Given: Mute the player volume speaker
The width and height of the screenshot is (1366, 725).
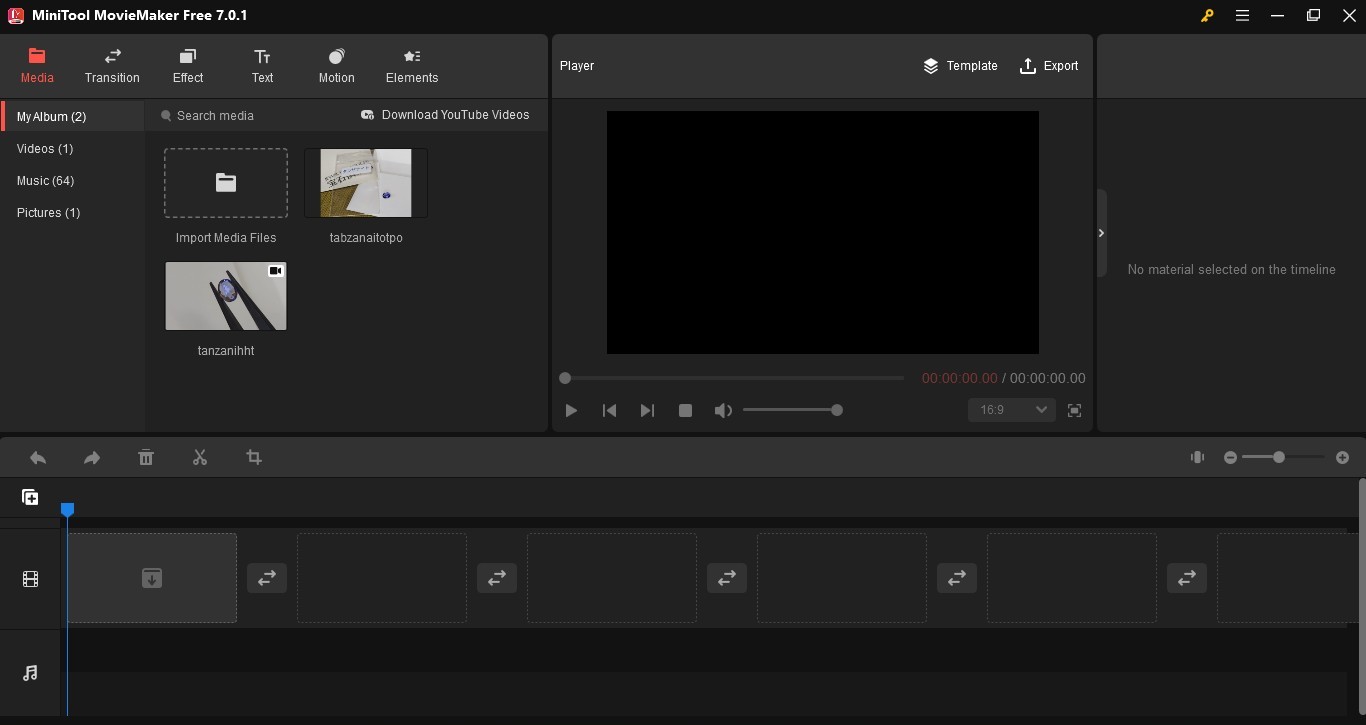Looking at the screenshot, I should 723,410.
